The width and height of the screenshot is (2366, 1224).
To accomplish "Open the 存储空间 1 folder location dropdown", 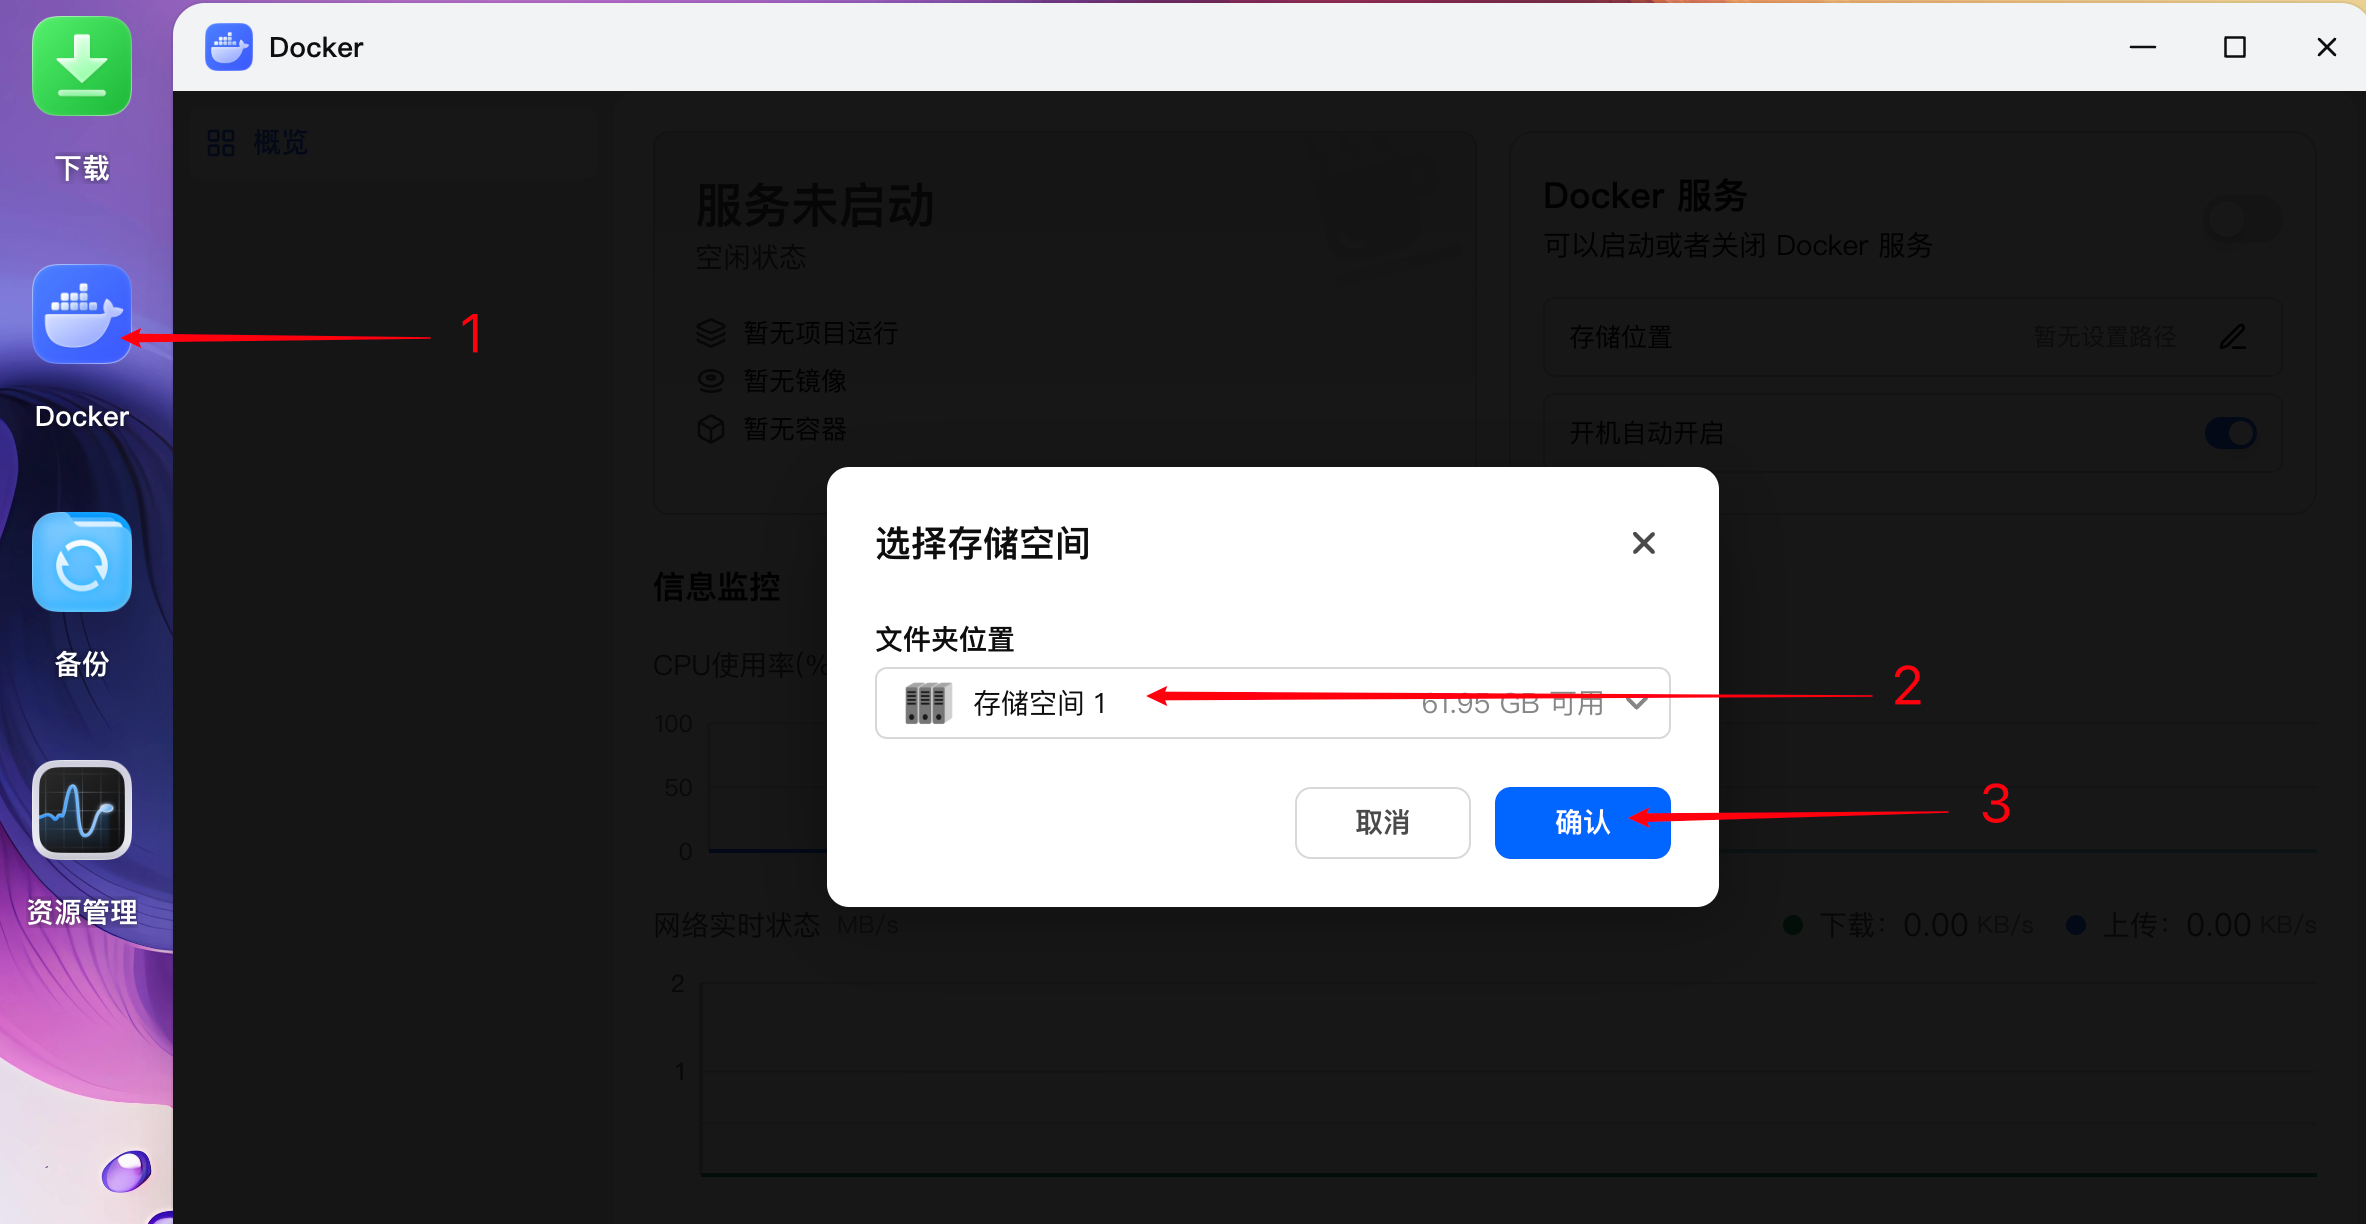I will point(1272,703).
